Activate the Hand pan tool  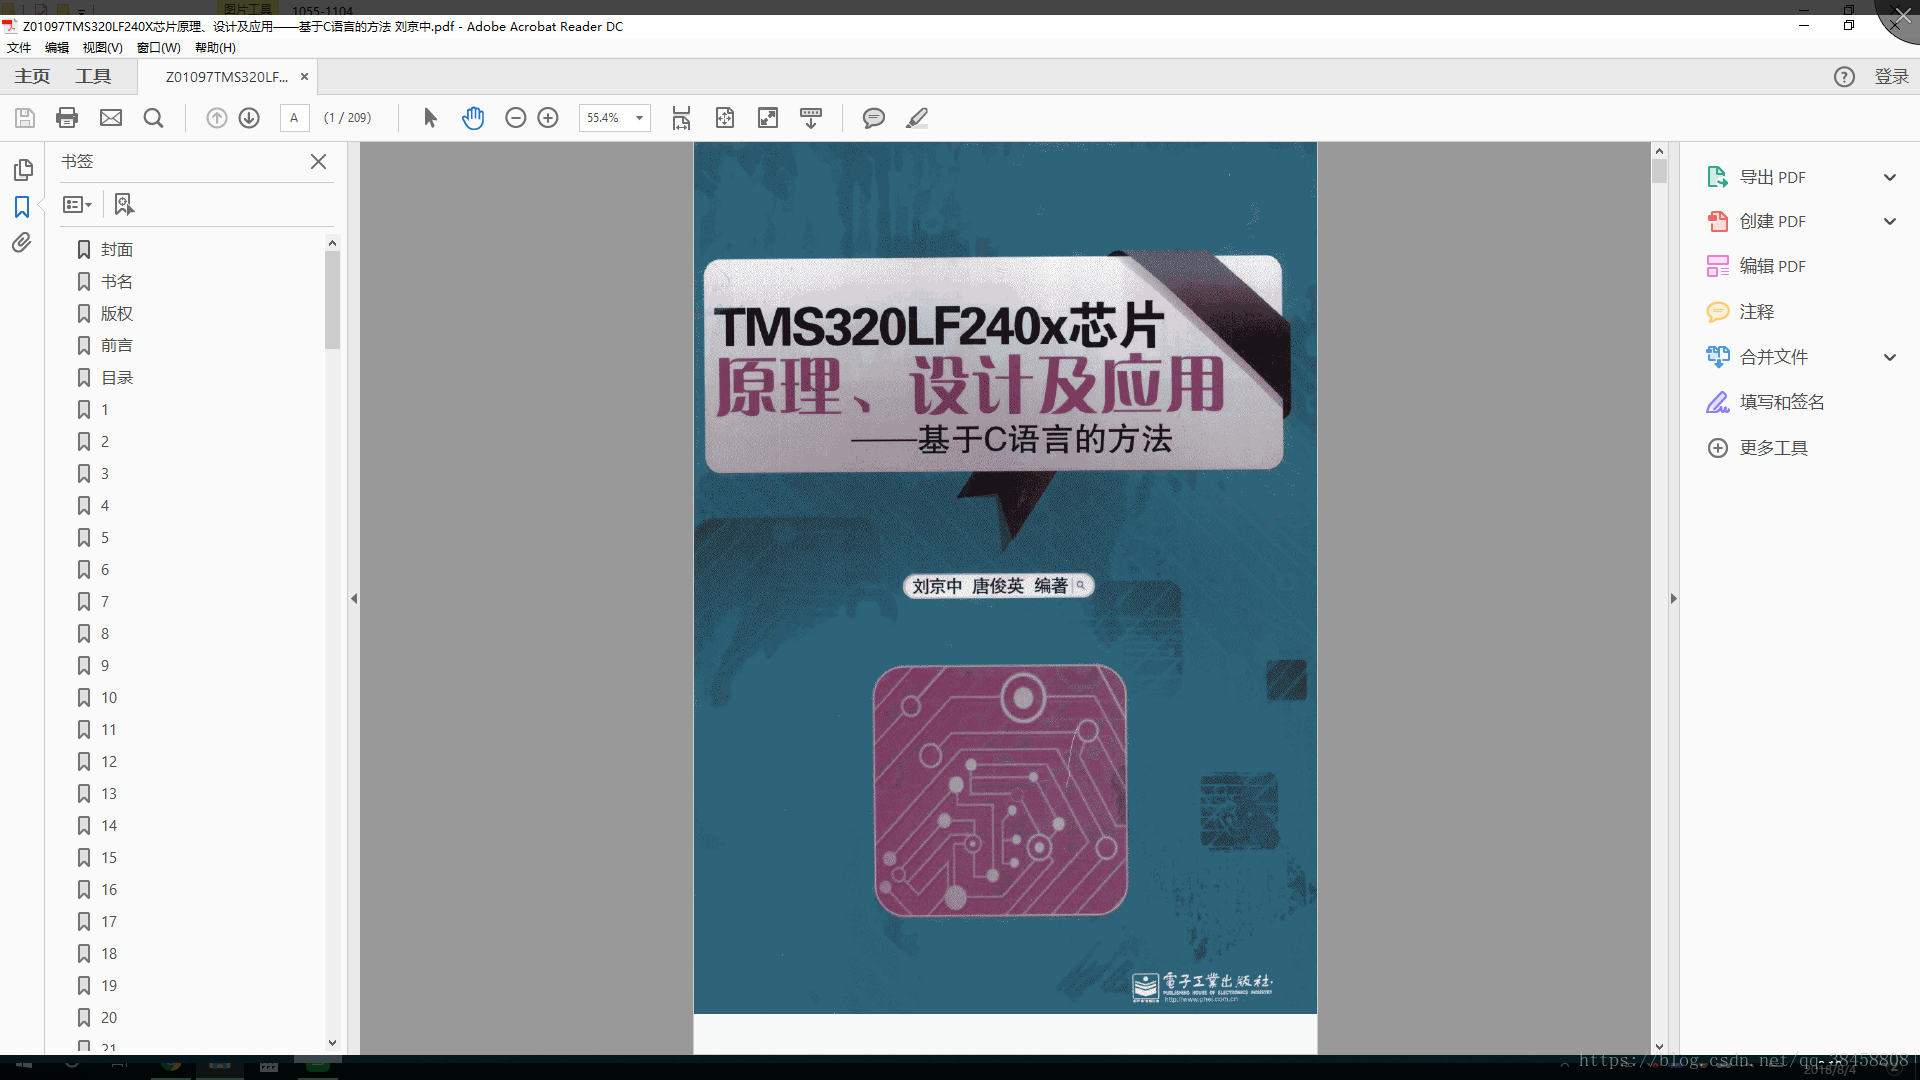coord(473,118)
